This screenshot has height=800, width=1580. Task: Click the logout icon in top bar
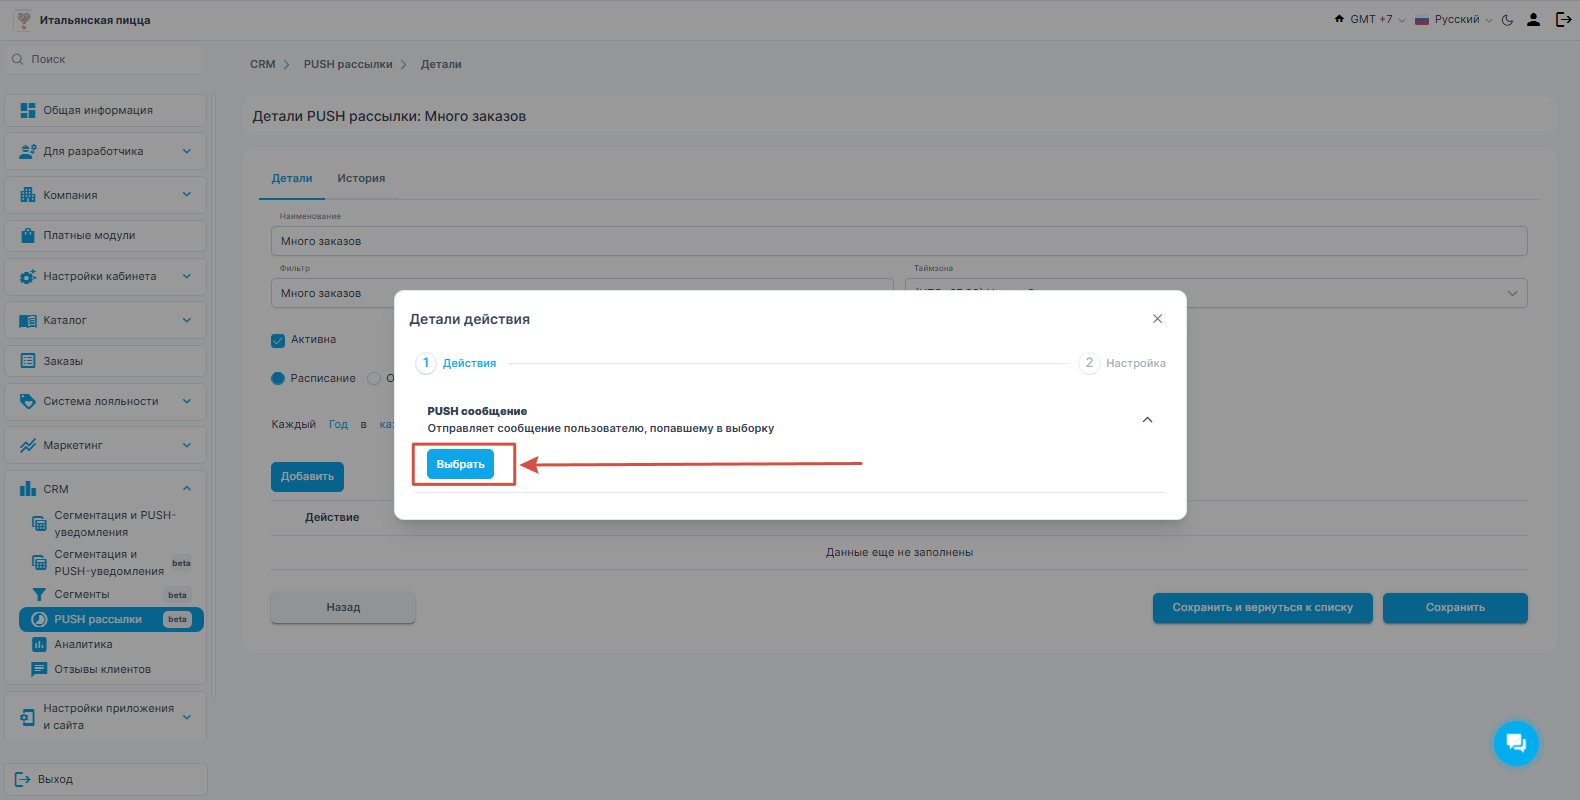click(1563, 20)
